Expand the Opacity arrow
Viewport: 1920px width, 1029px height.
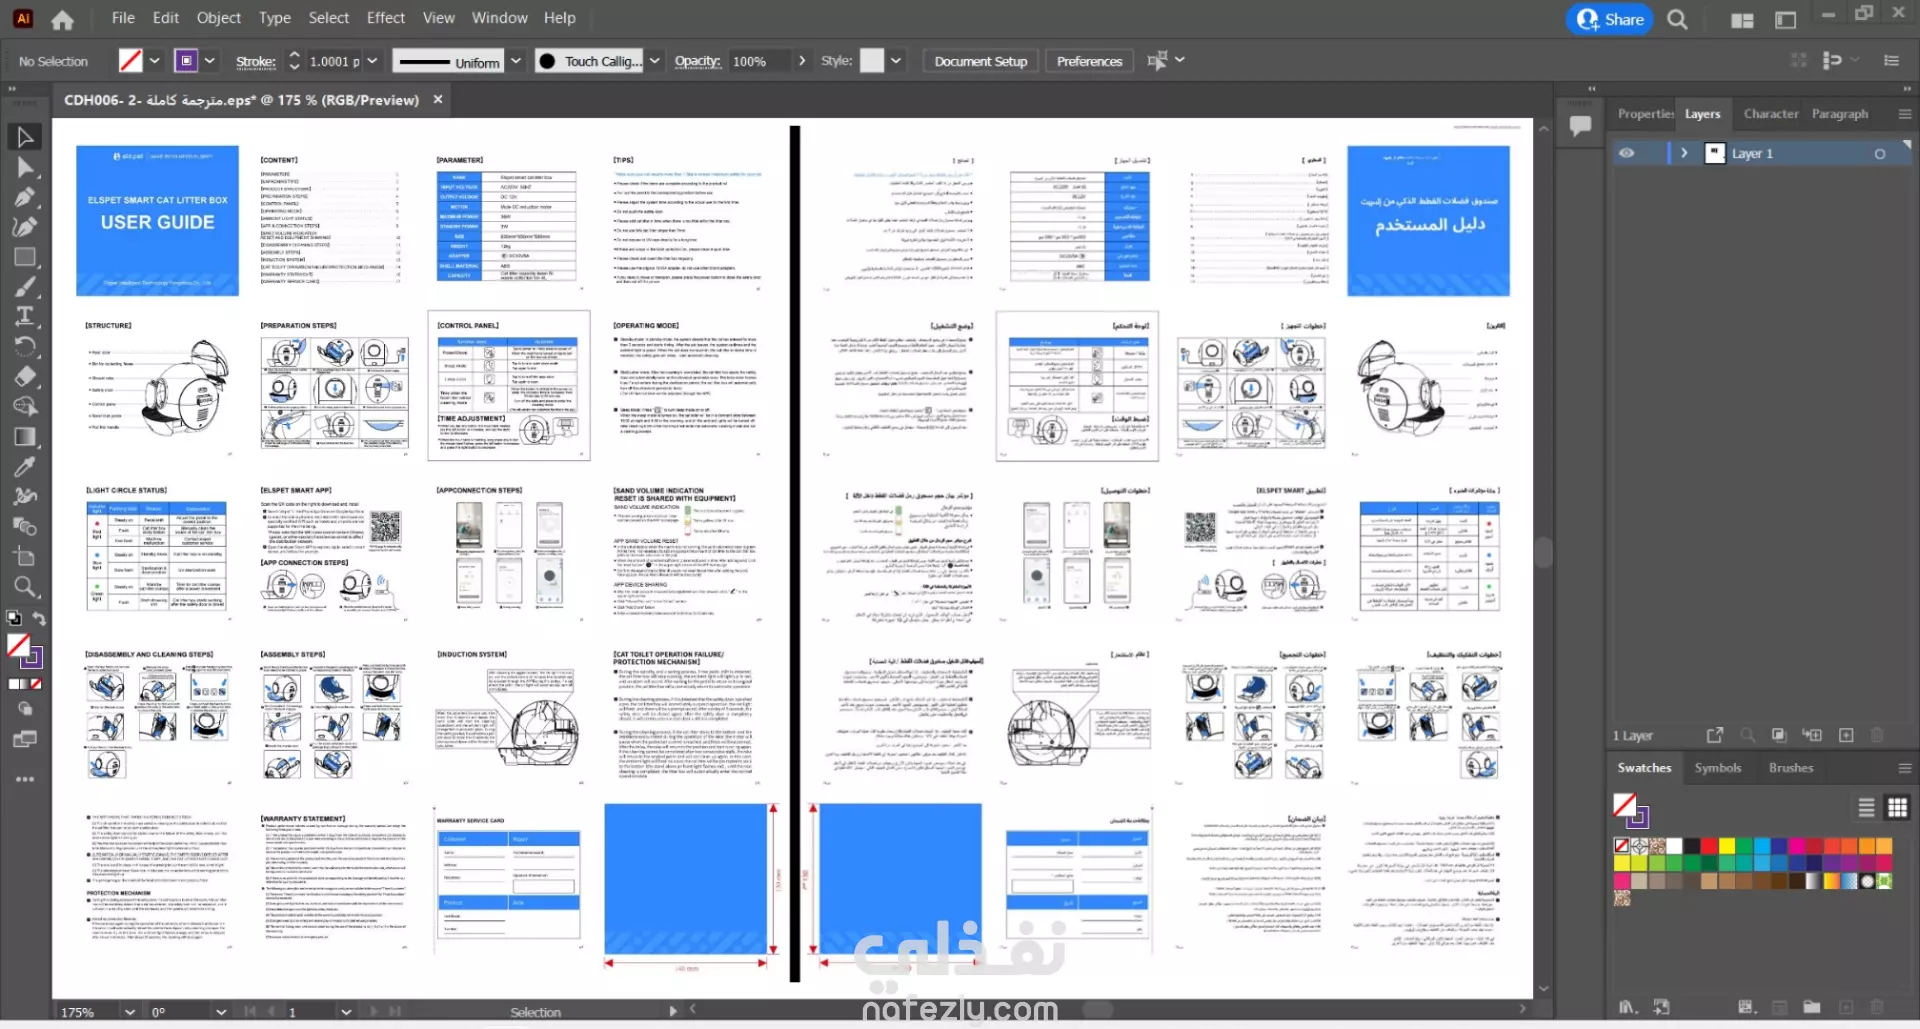click(x=802, y=61)
